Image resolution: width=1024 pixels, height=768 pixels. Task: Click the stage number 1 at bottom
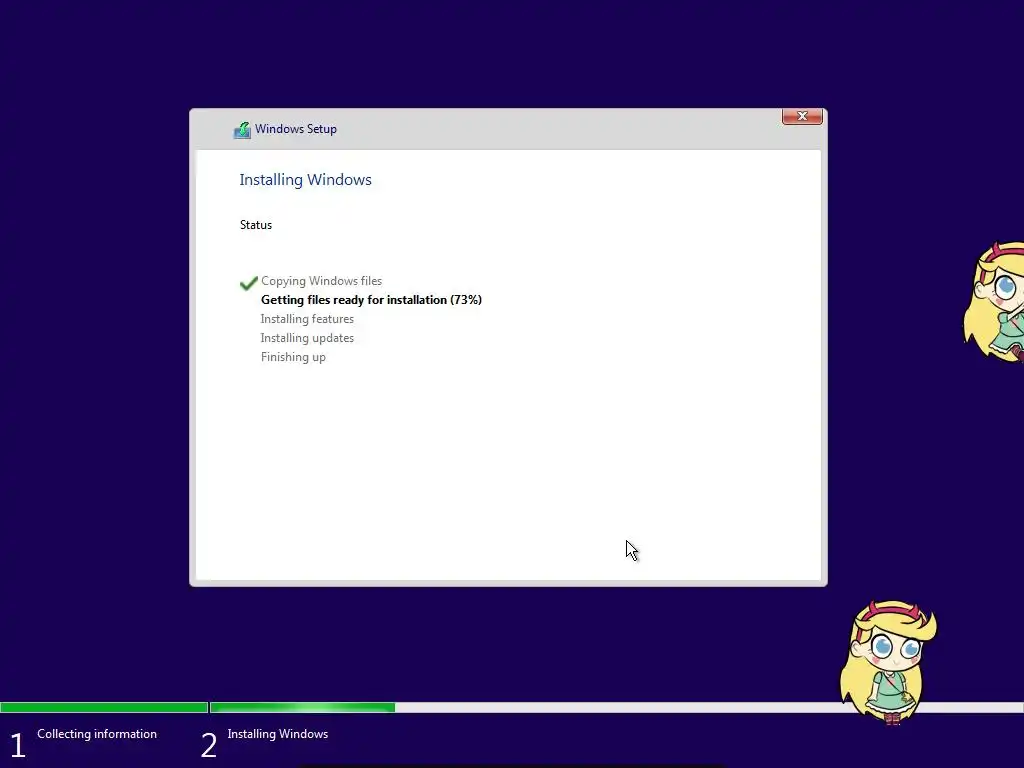[x=18, y=746]
